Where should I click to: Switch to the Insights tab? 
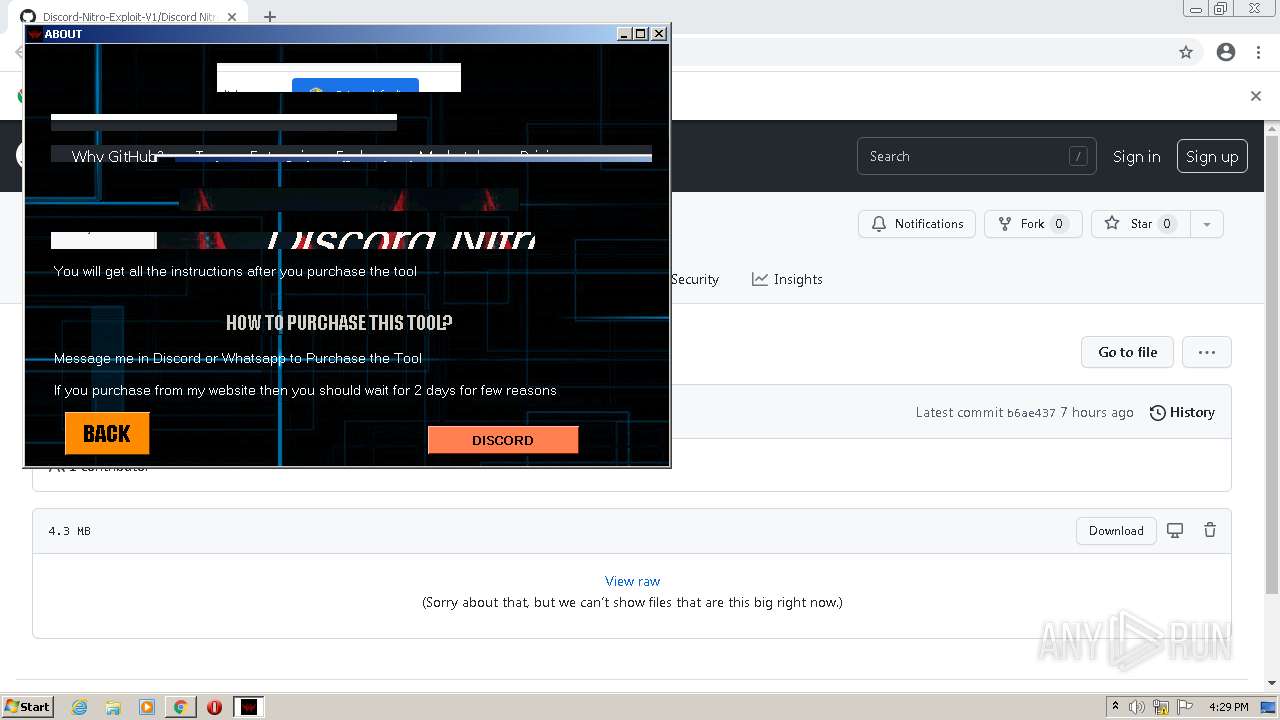click(788, 279)
